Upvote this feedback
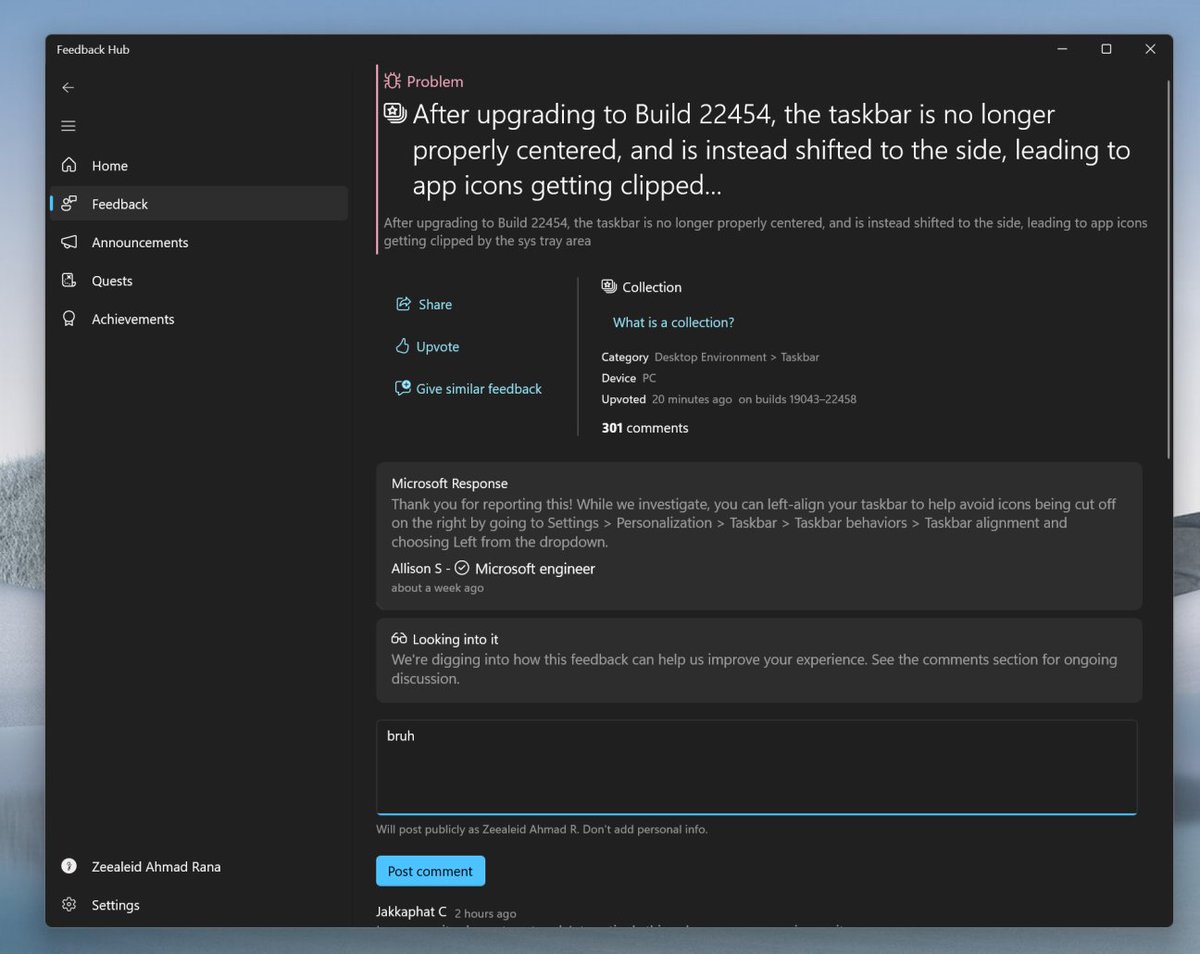 click(427, 346)
